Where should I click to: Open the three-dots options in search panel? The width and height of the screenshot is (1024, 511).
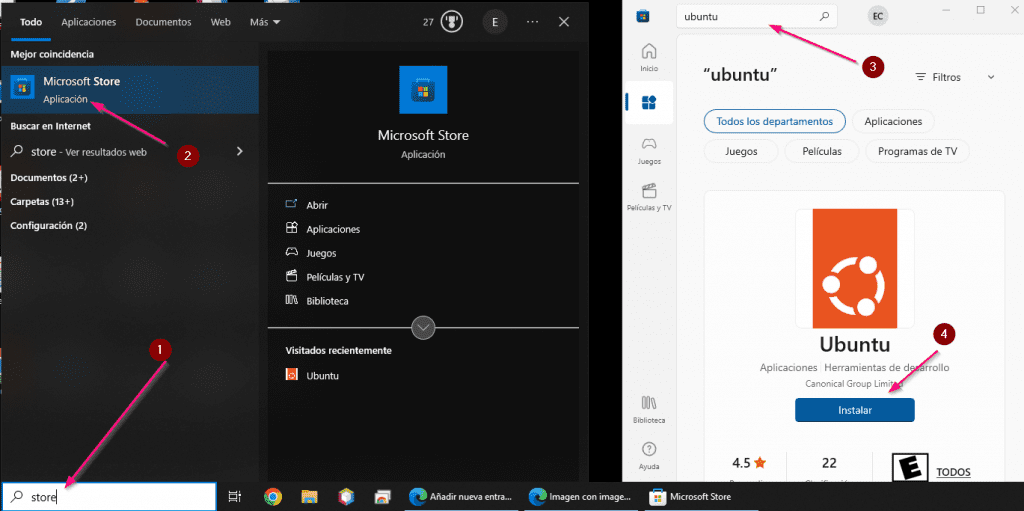click(x=532, y=22)
